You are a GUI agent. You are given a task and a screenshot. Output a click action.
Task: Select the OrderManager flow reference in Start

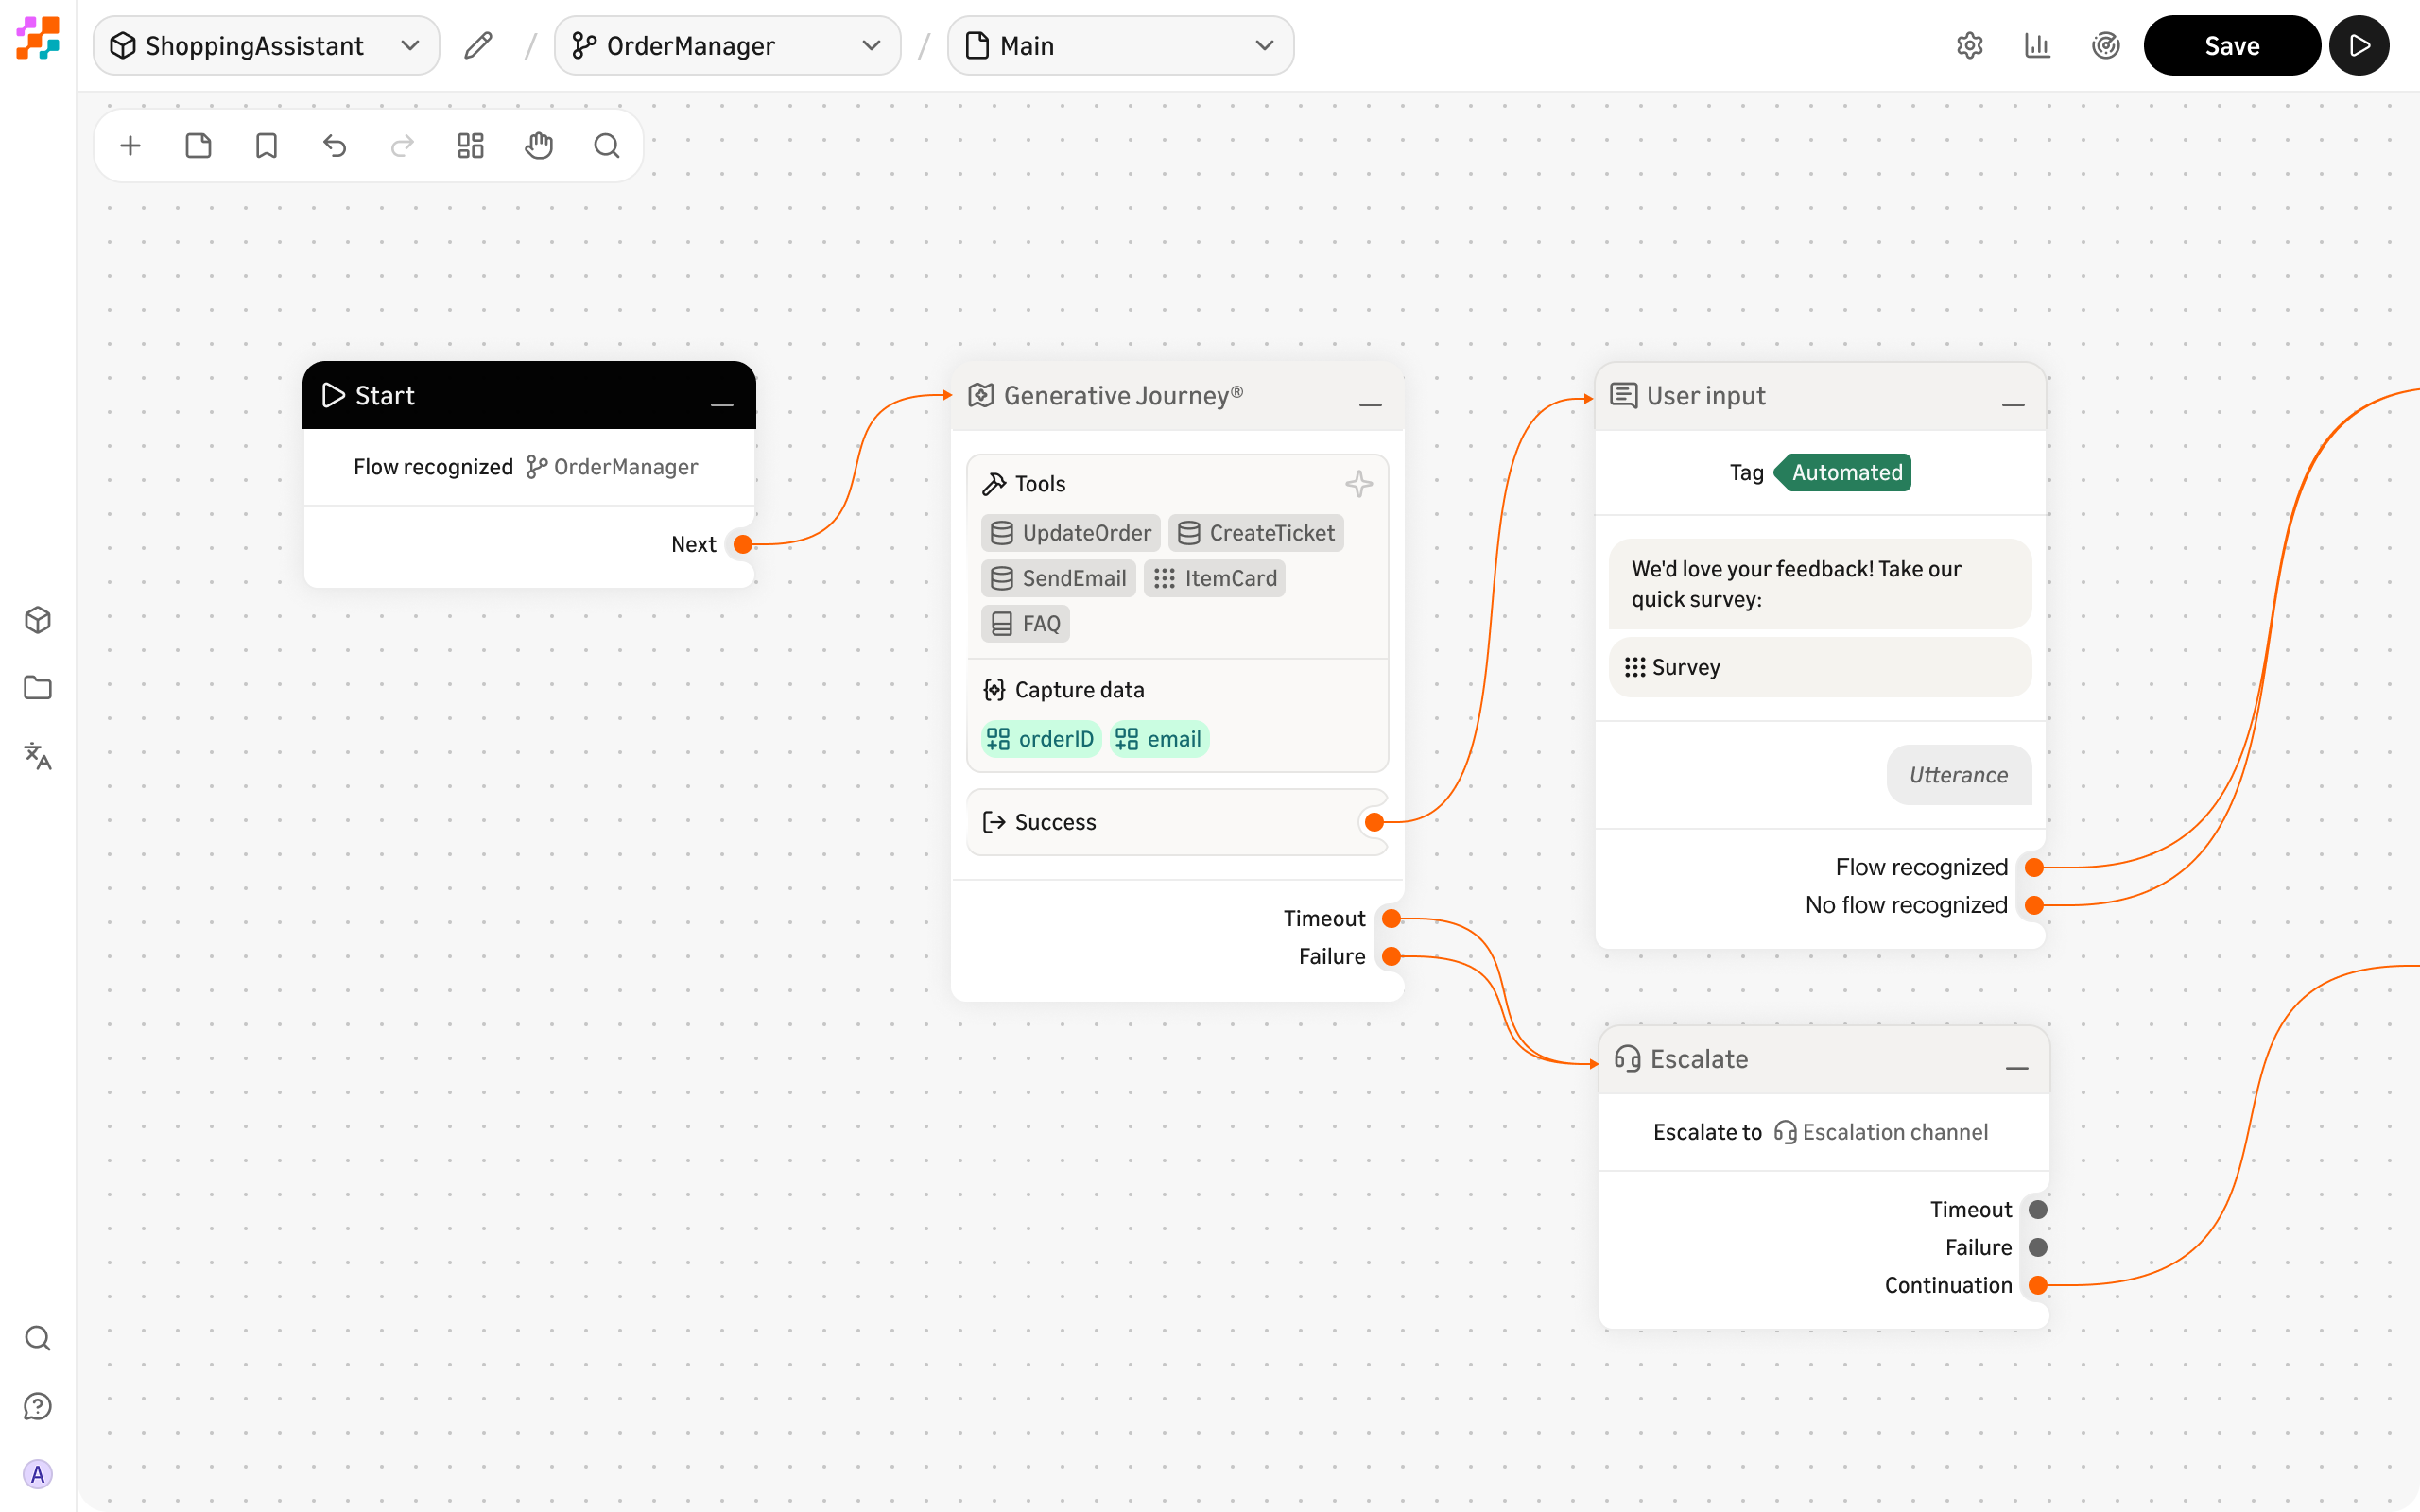(x=612, y=467)
